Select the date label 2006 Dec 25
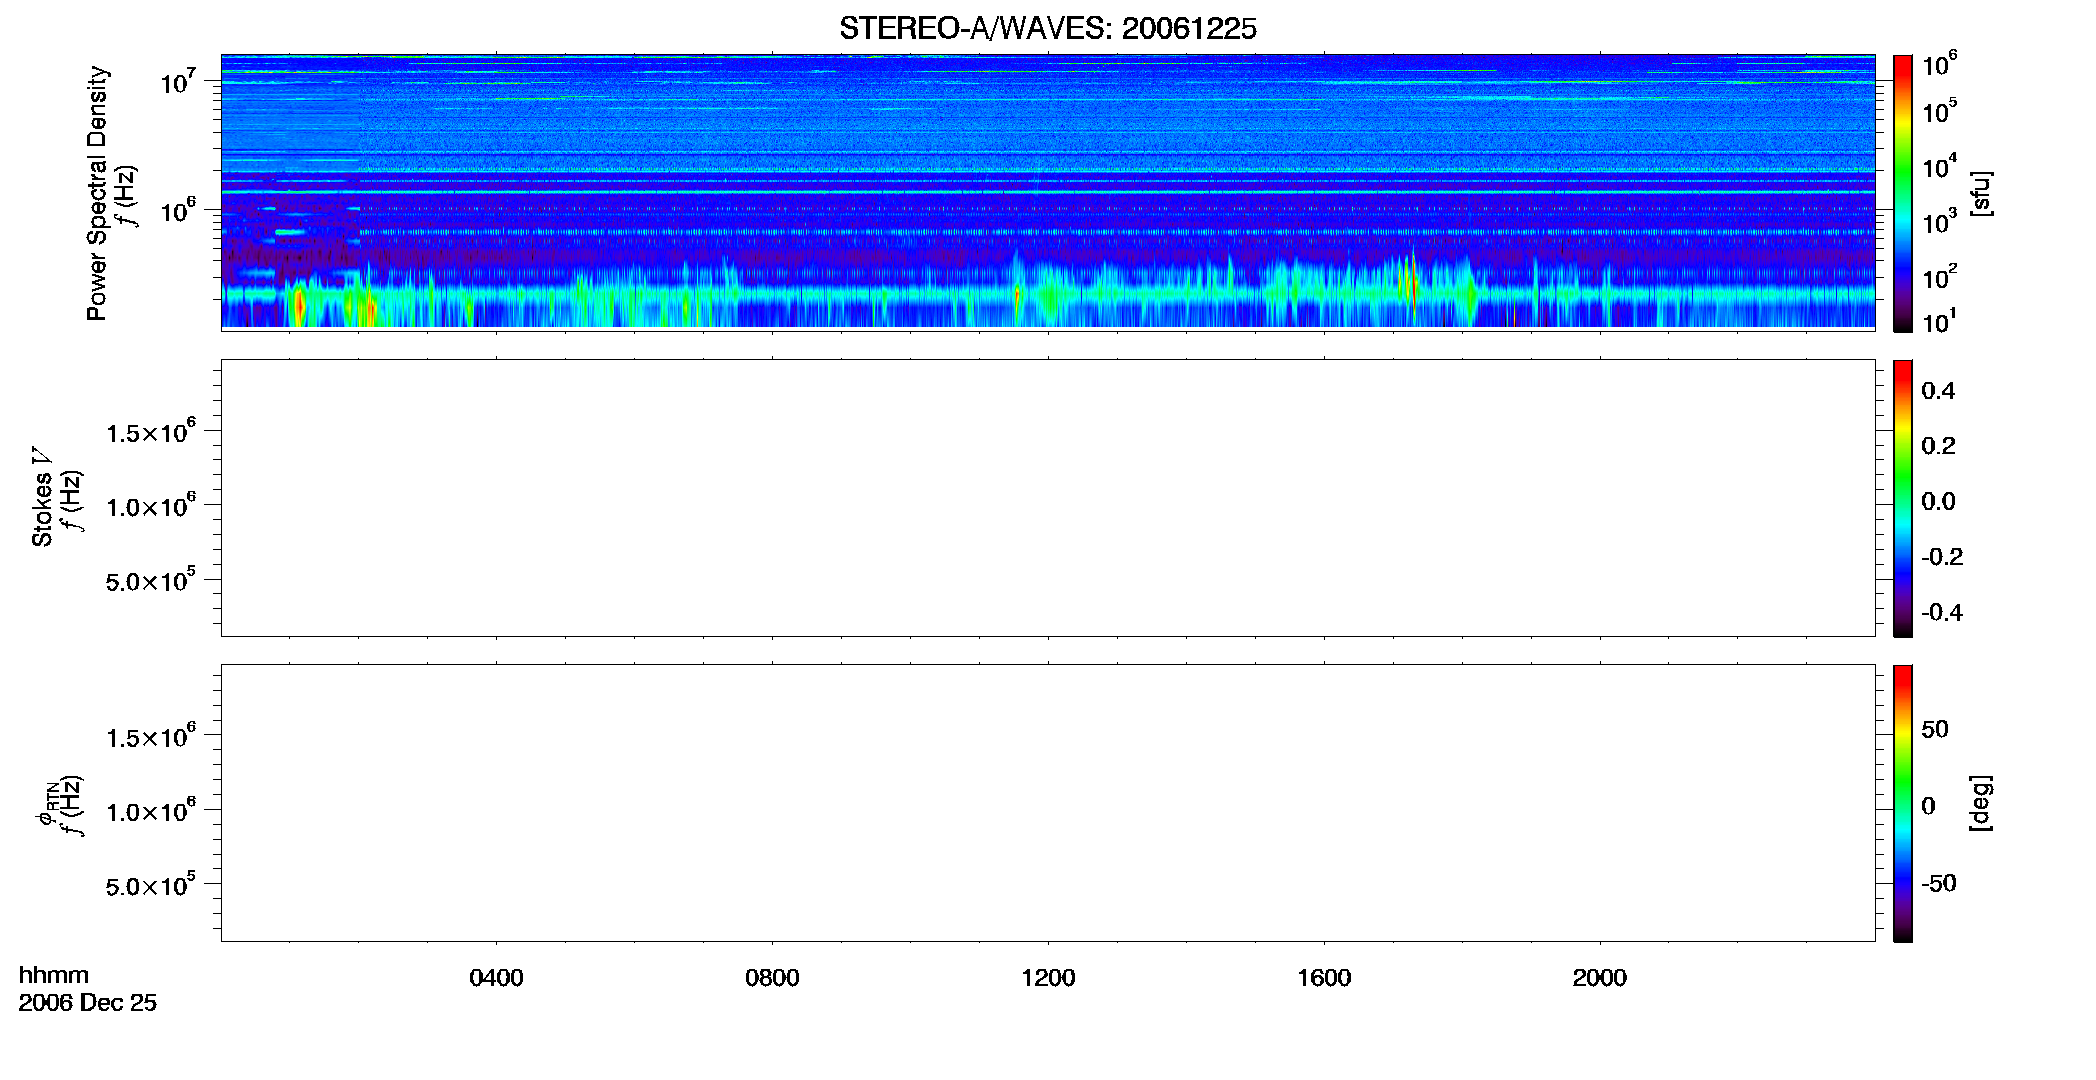The image size is (2096, 1080). pyautogui.click(x=88, y=1003)
